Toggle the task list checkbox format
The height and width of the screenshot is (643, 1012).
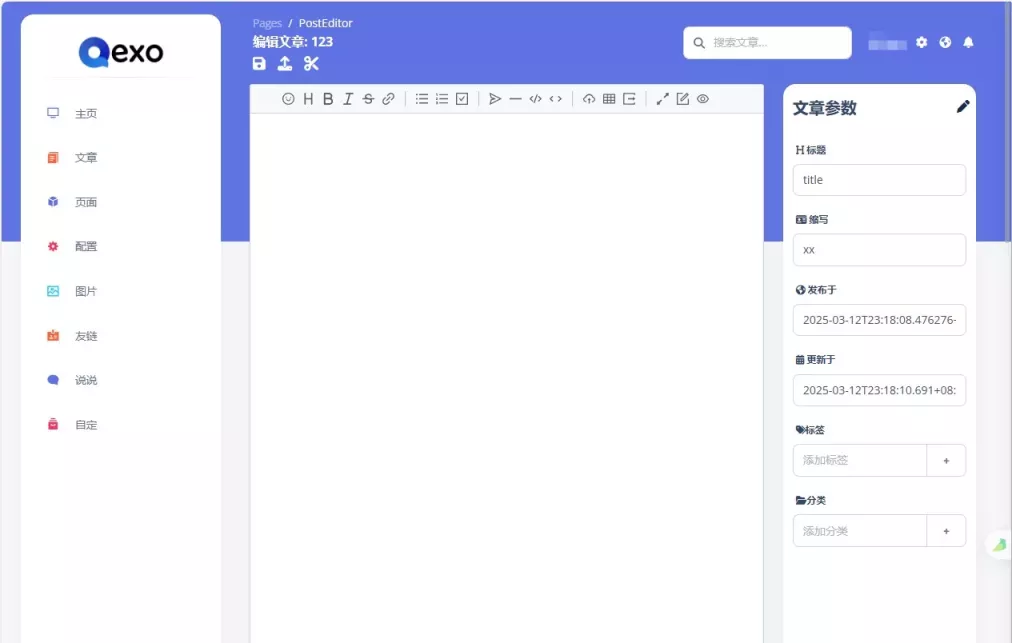coord(462,99)
